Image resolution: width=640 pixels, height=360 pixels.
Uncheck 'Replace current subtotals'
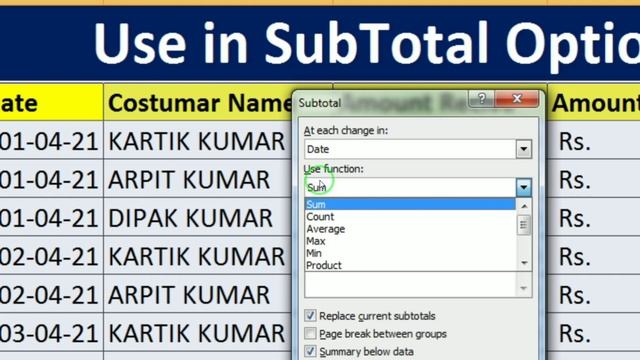click(310, 316)
